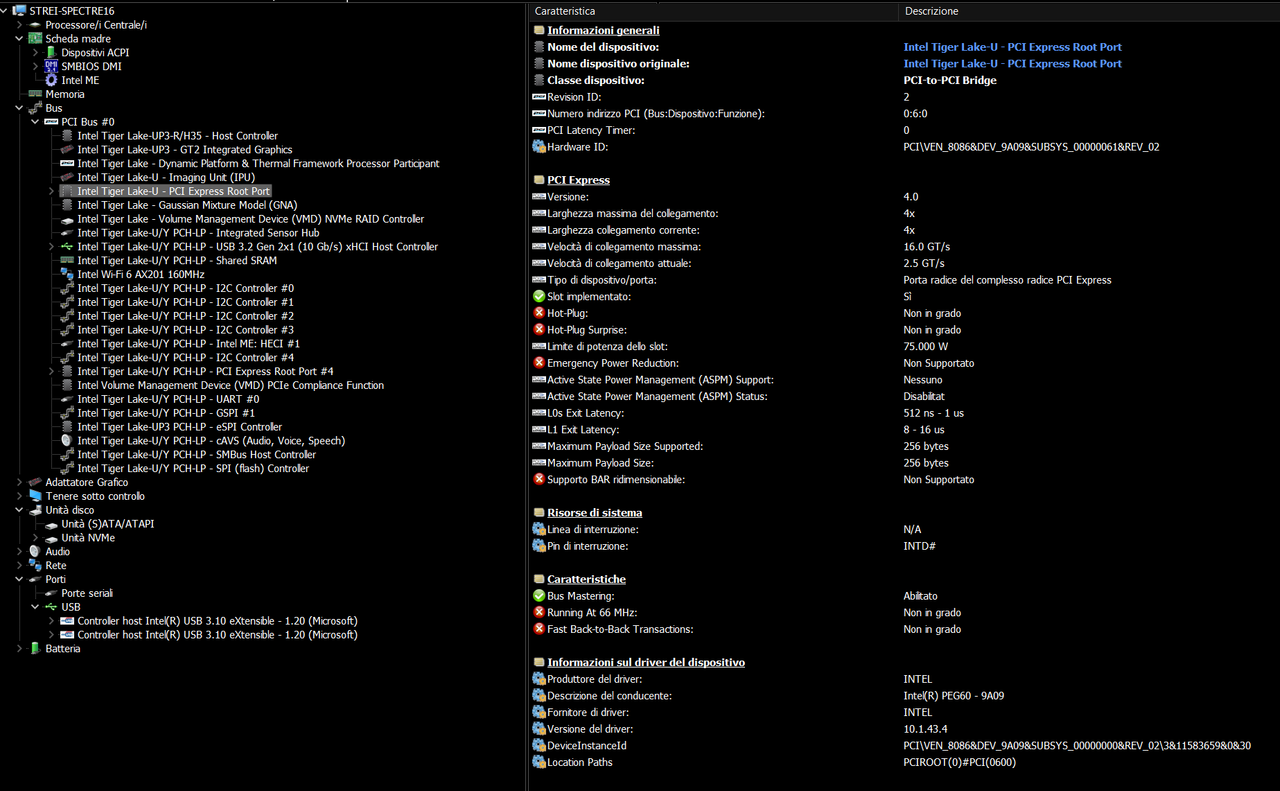Expand the PCI Express Root Port #4 node
This screenshot has height=791, width=1280.
[52, 371]
